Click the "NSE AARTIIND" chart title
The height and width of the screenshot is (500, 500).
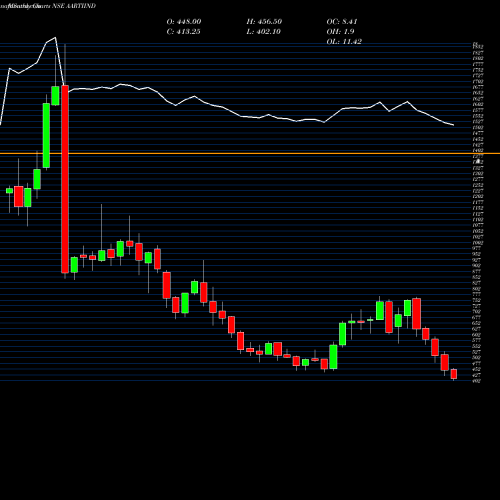click(74, 6)
